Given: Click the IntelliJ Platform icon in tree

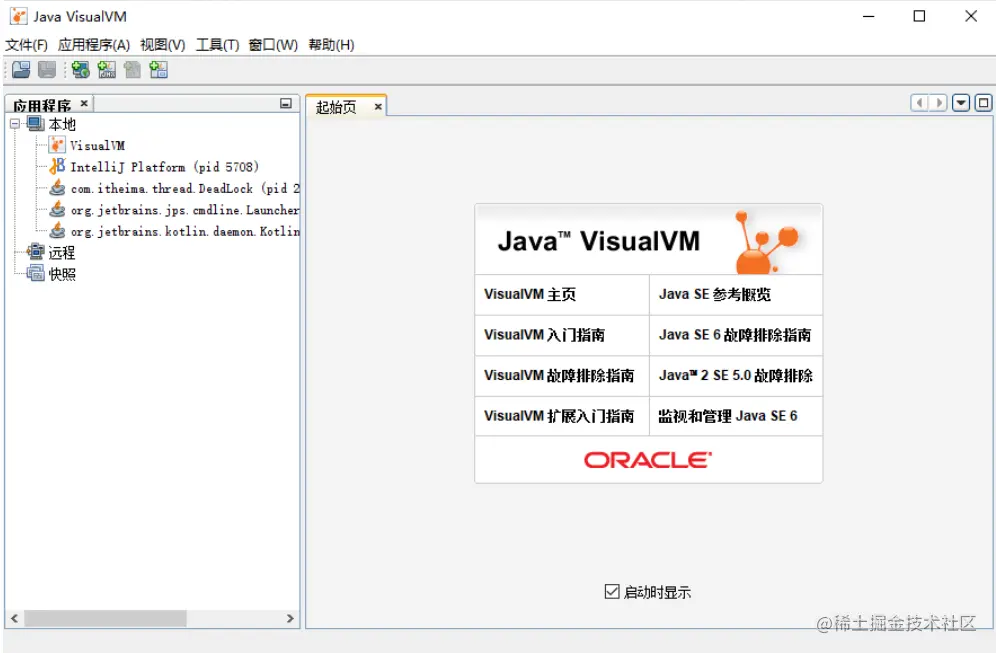Looking at the screenshot, I should (x=57, y=166).
